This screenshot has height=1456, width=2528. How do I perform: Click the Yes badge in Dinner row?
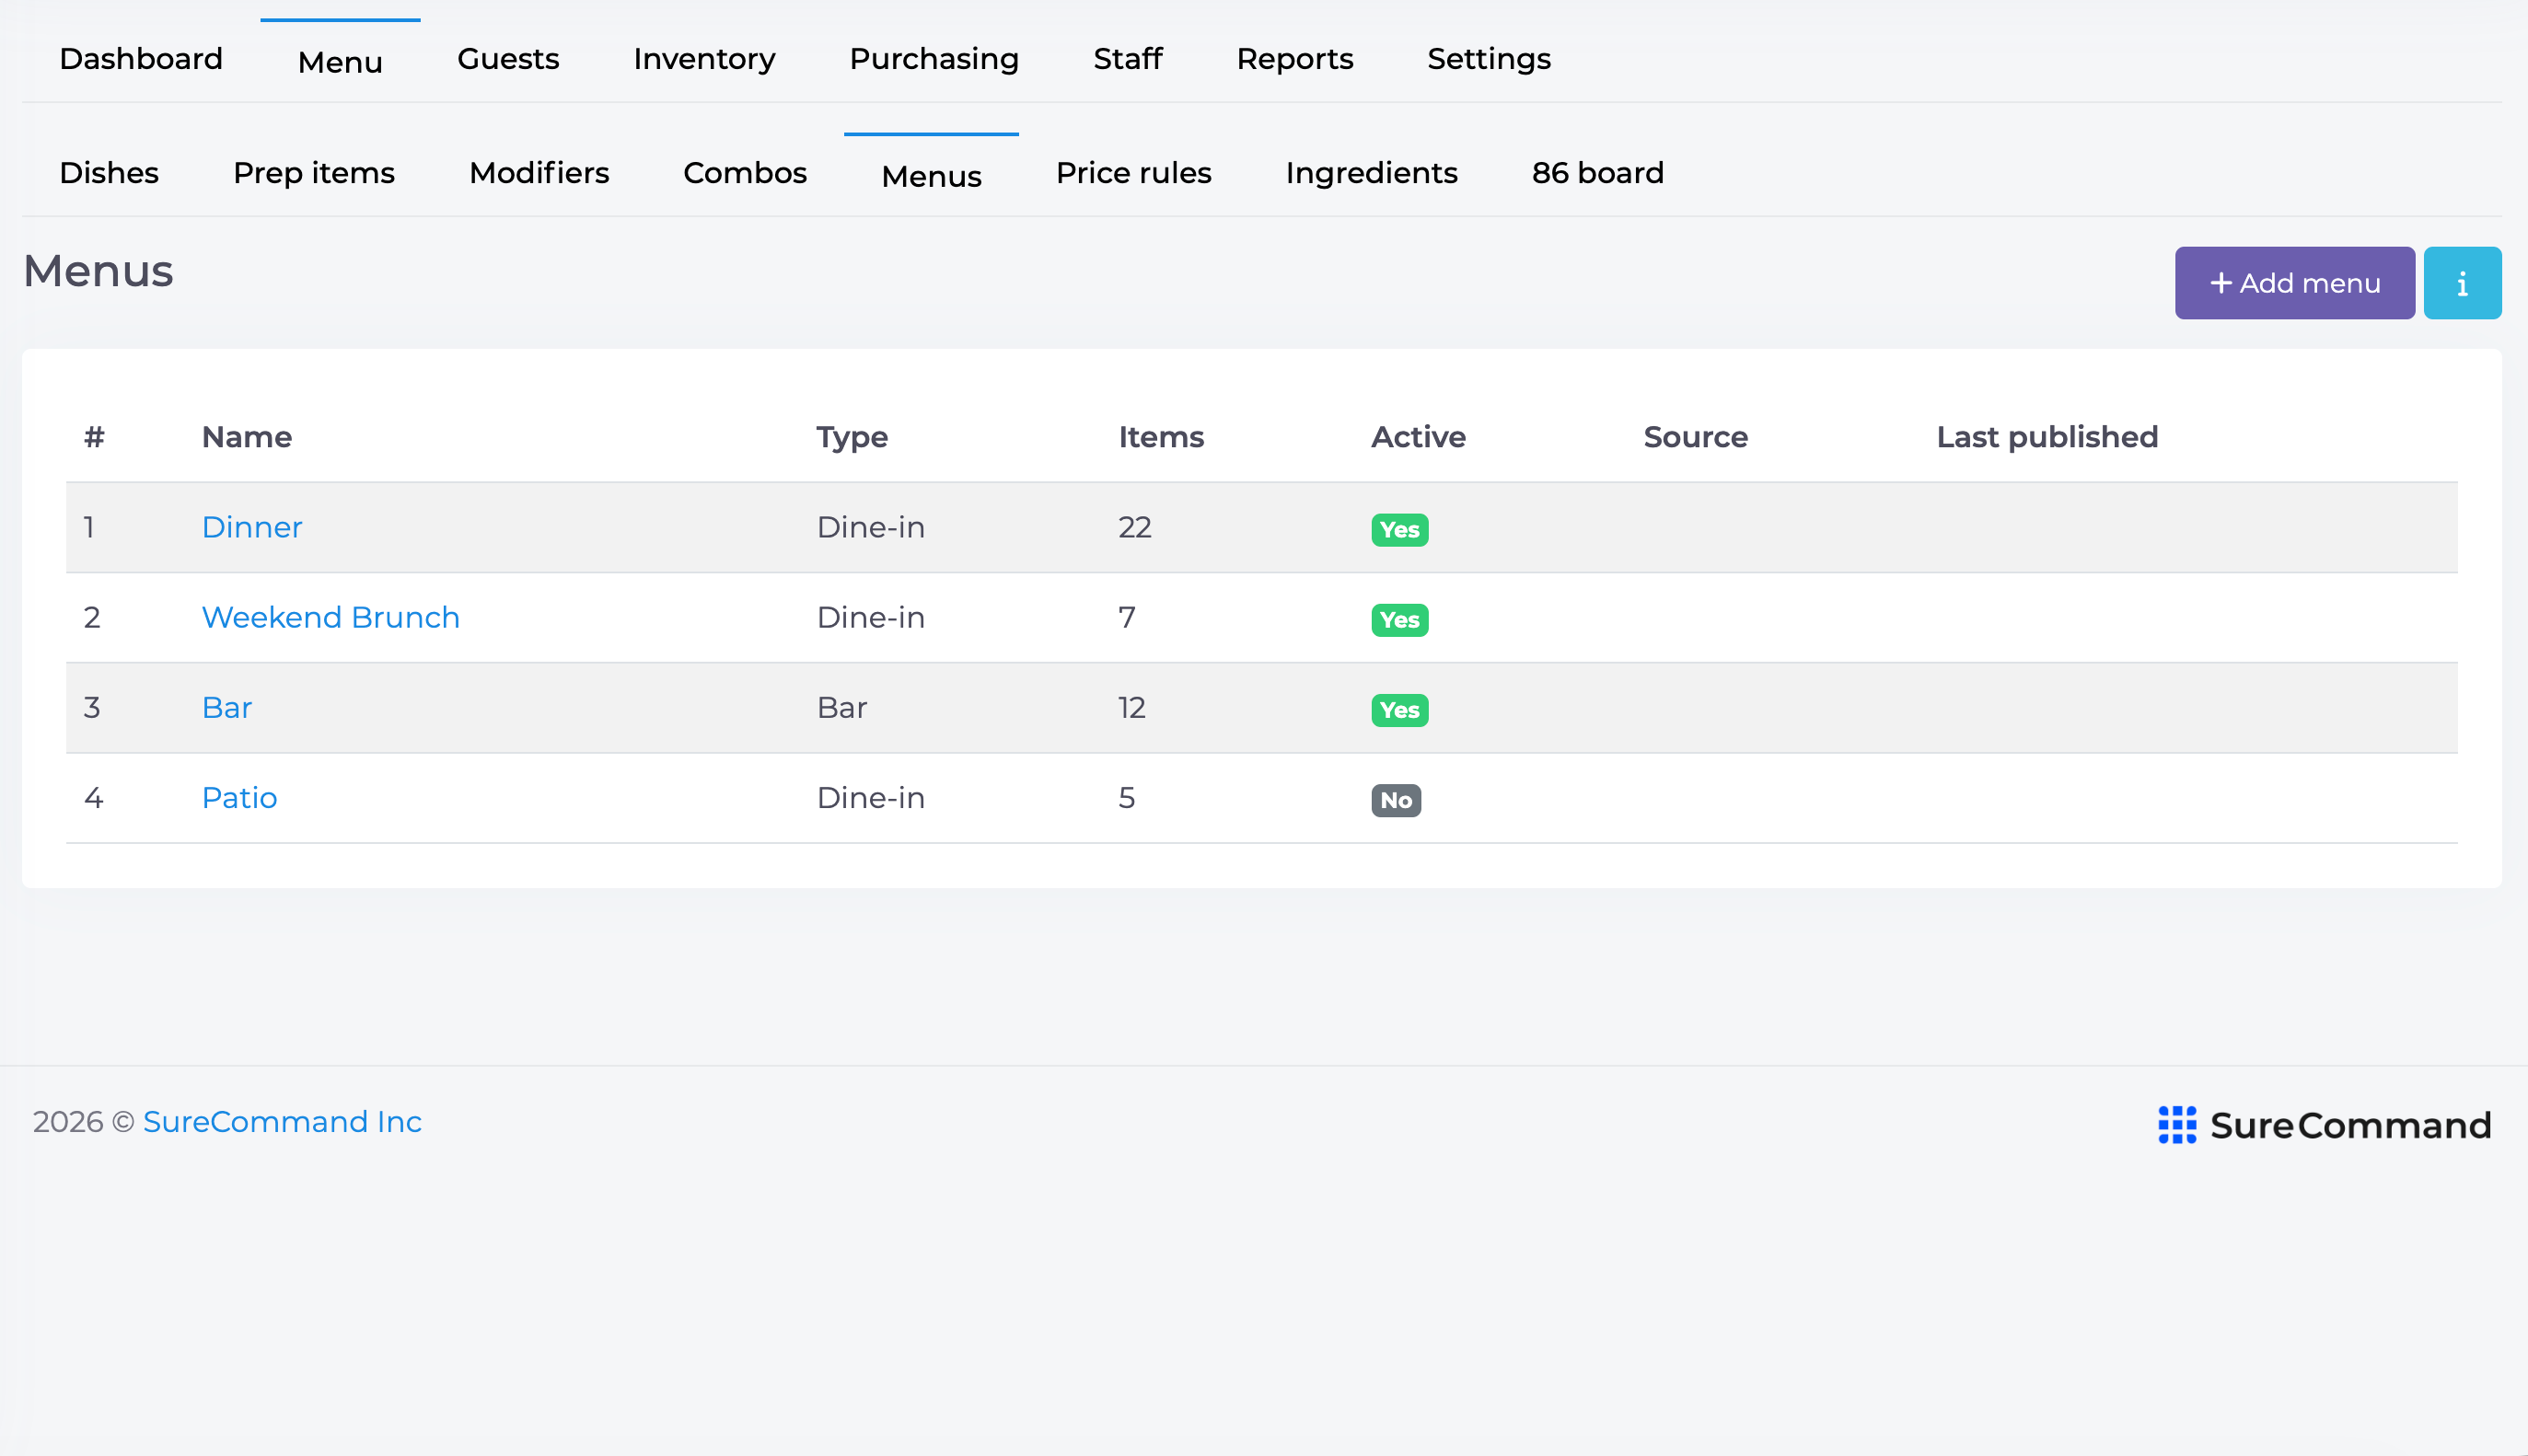coord(1399,530)
